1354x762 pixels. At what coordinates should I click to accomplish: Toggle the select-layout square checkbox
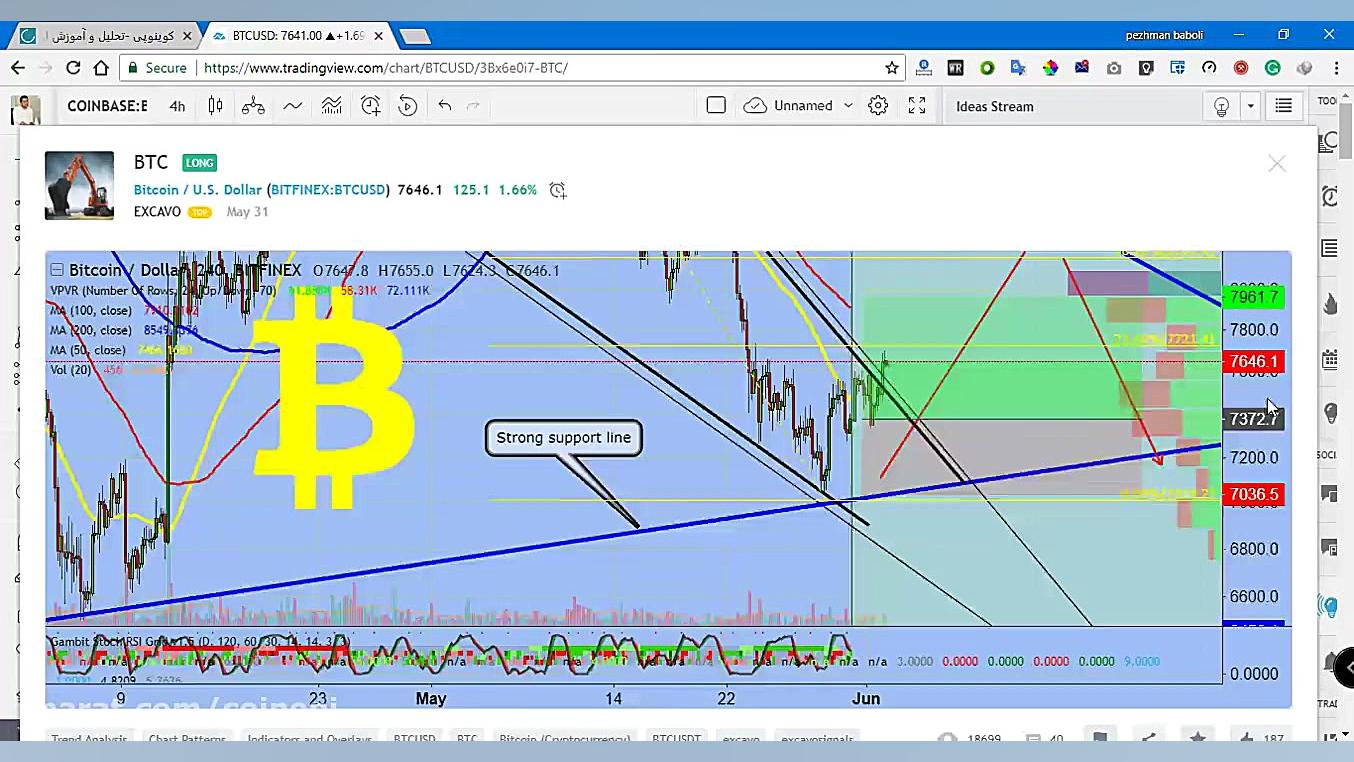(x=716, y=105)
